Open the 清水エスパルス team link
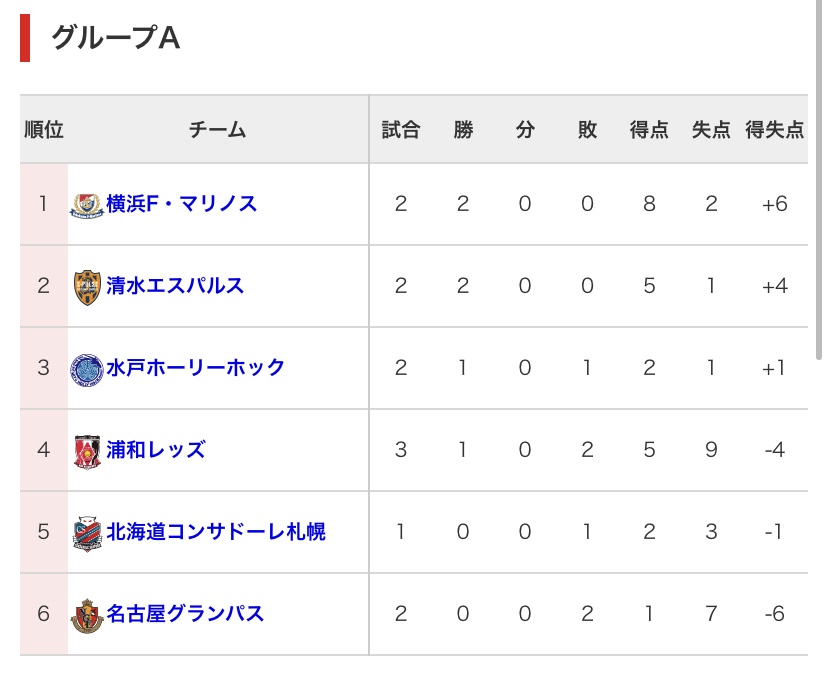This screenshot has width=828, height=684. [175, 285]
